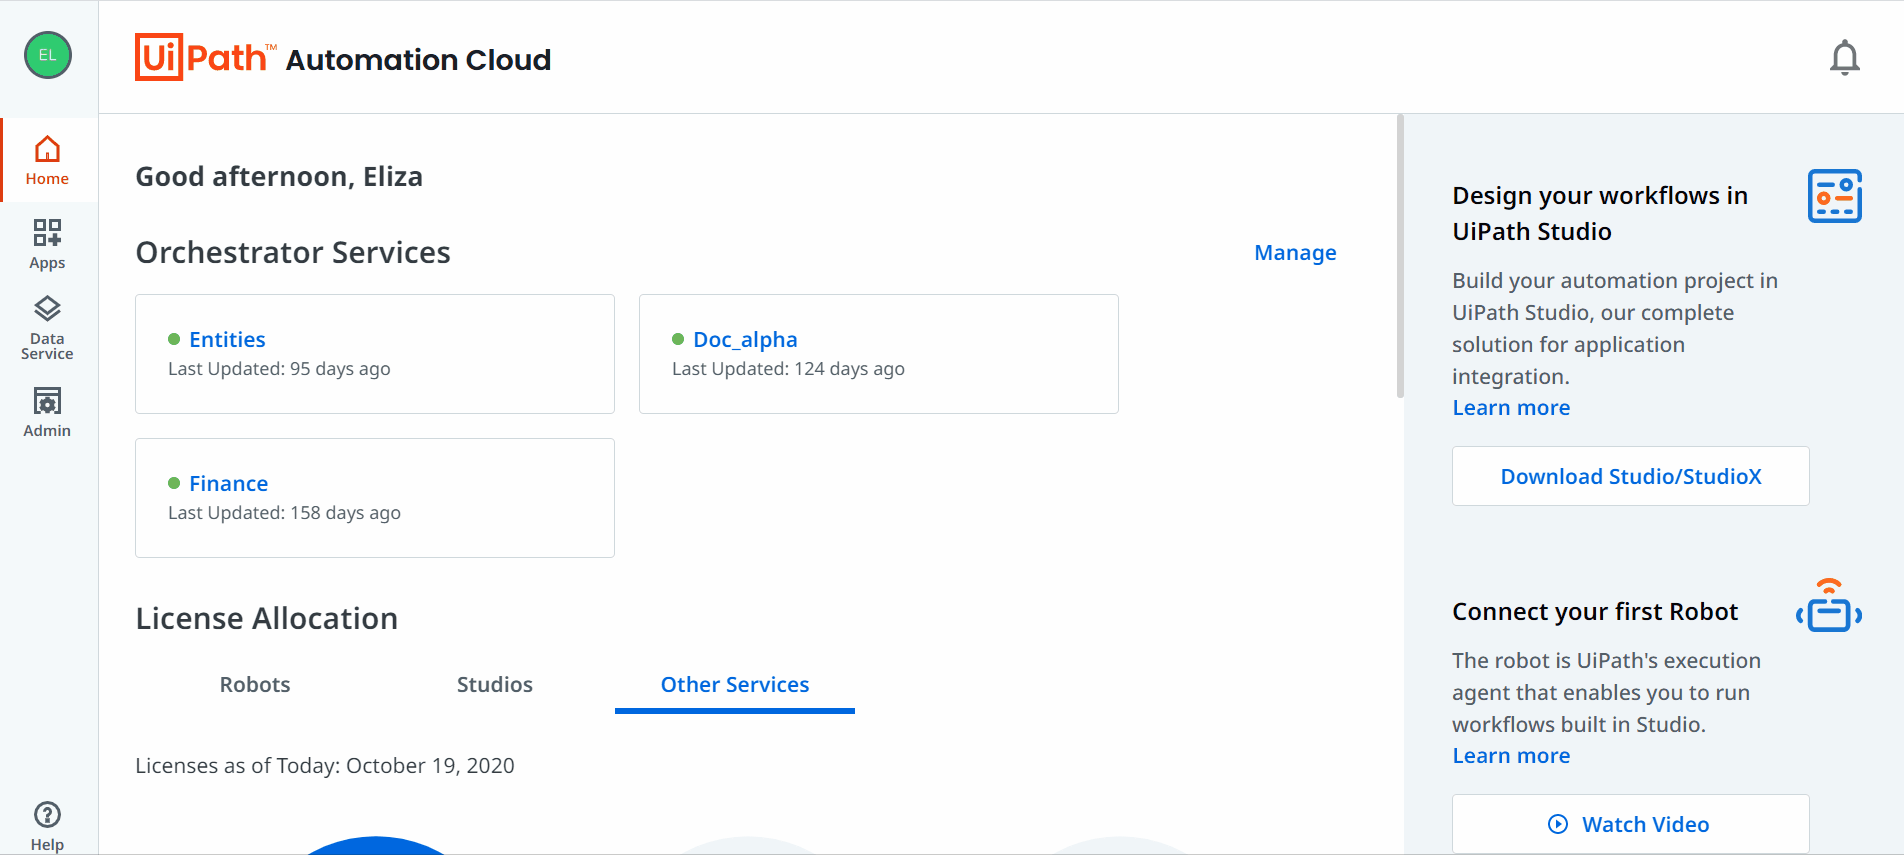This screenshot has height=855, width=1904.
Task: Click the Studio workflow design icon
Action: [x=1835, y=196]
